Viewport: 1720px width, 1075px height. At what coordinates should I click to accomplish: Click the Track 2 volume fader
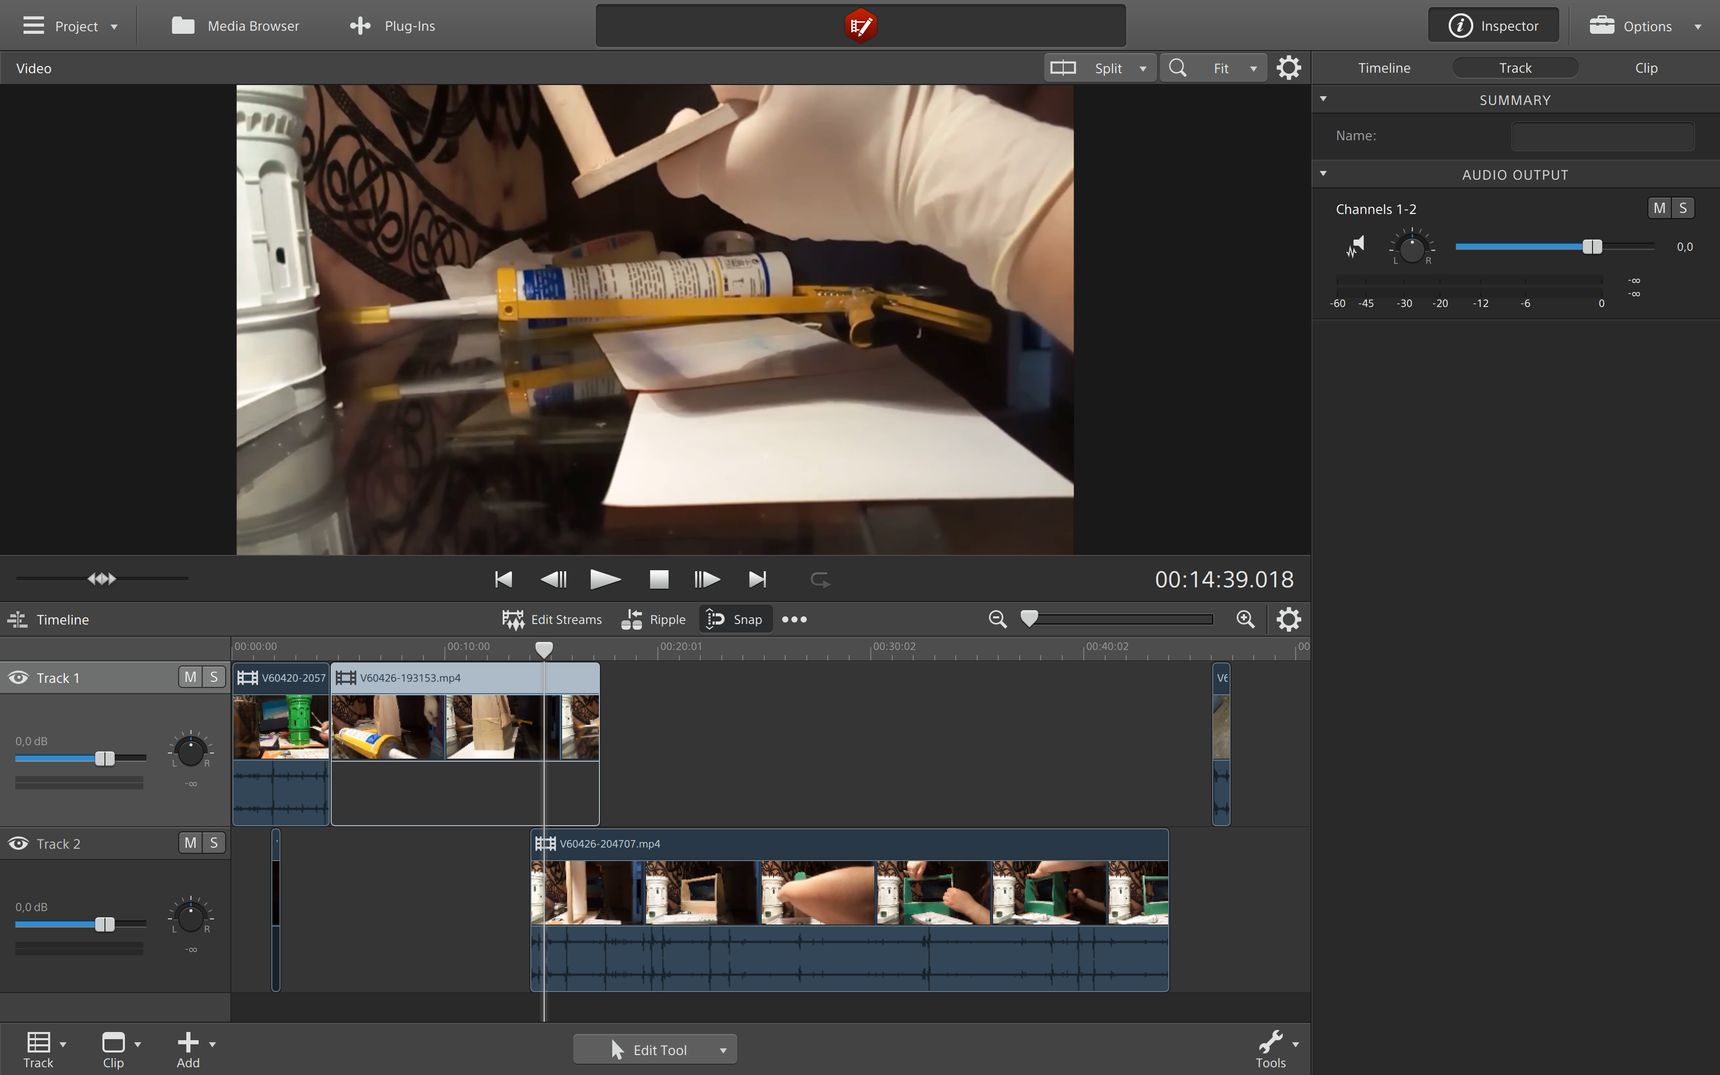tap(104, 924)
